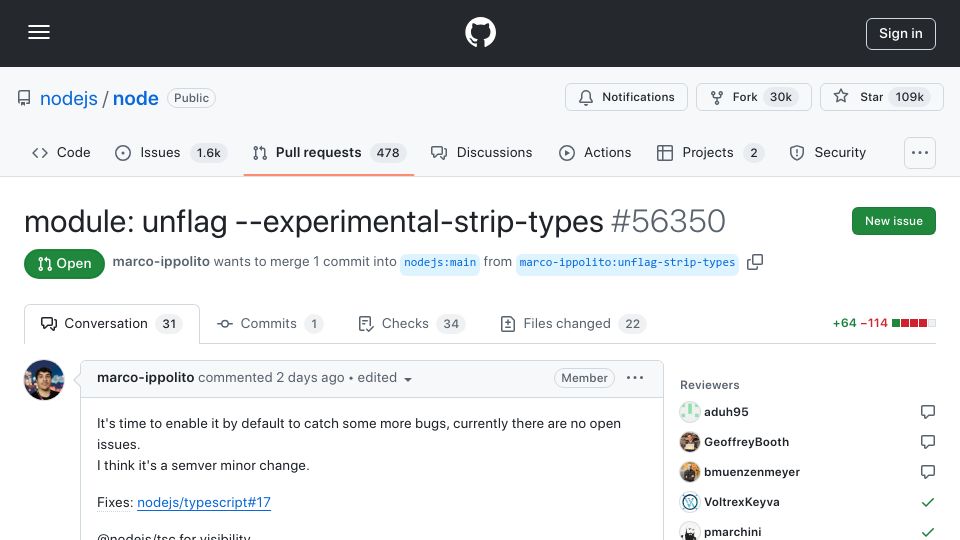
Task: Click the green Open status badge
Action: (x=64, y=264)
